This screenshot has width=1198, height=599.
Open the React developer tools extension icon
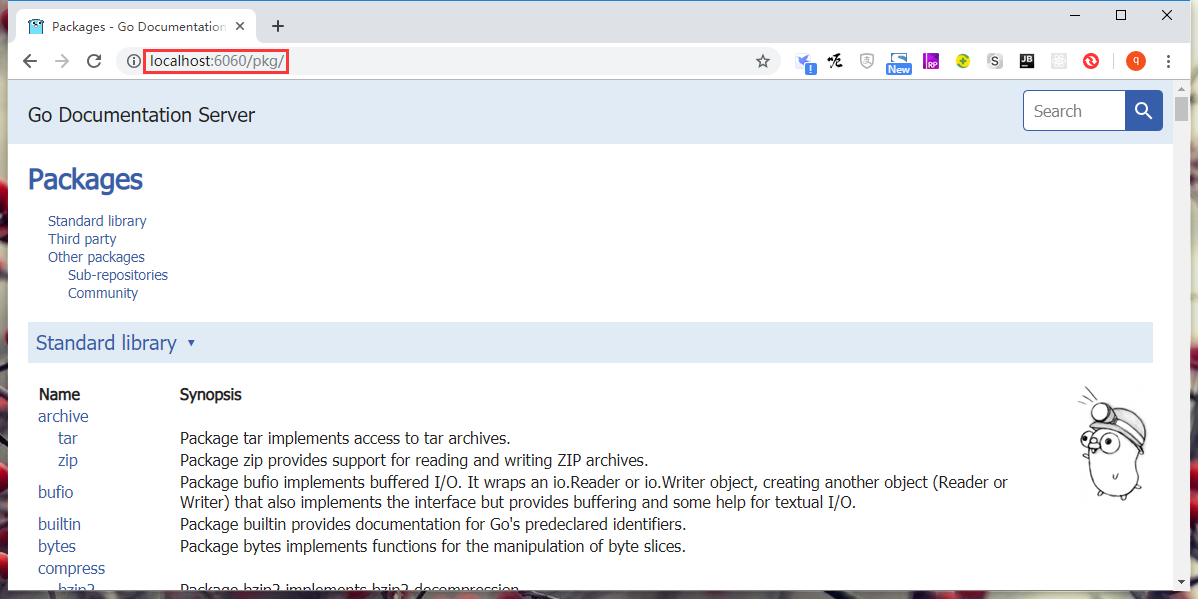coord(1058,61)
